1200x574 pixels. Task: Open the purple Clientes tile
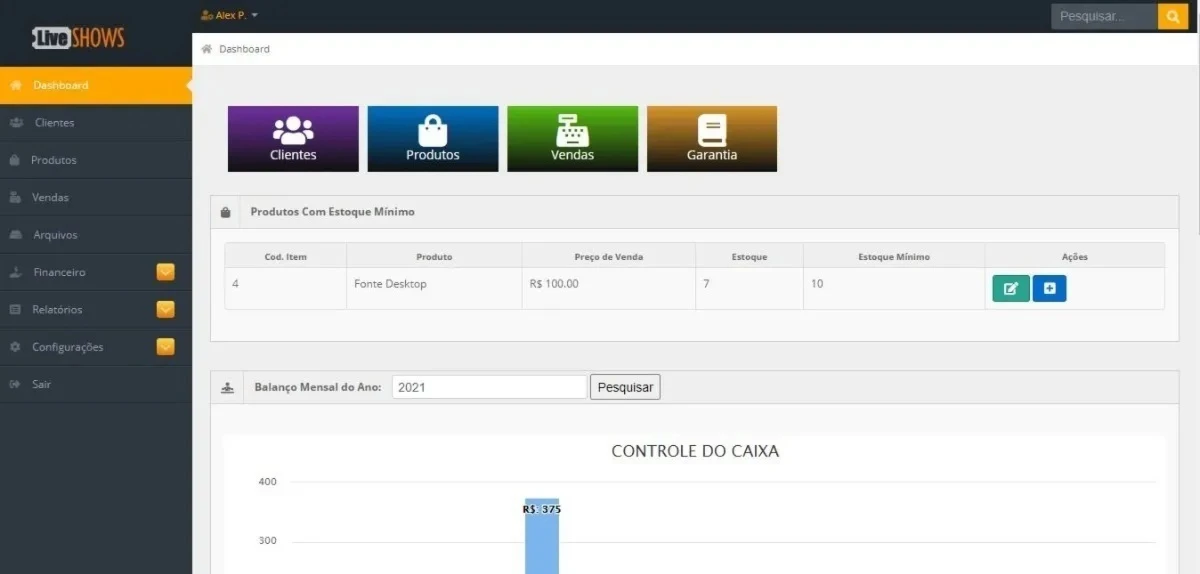293,139
